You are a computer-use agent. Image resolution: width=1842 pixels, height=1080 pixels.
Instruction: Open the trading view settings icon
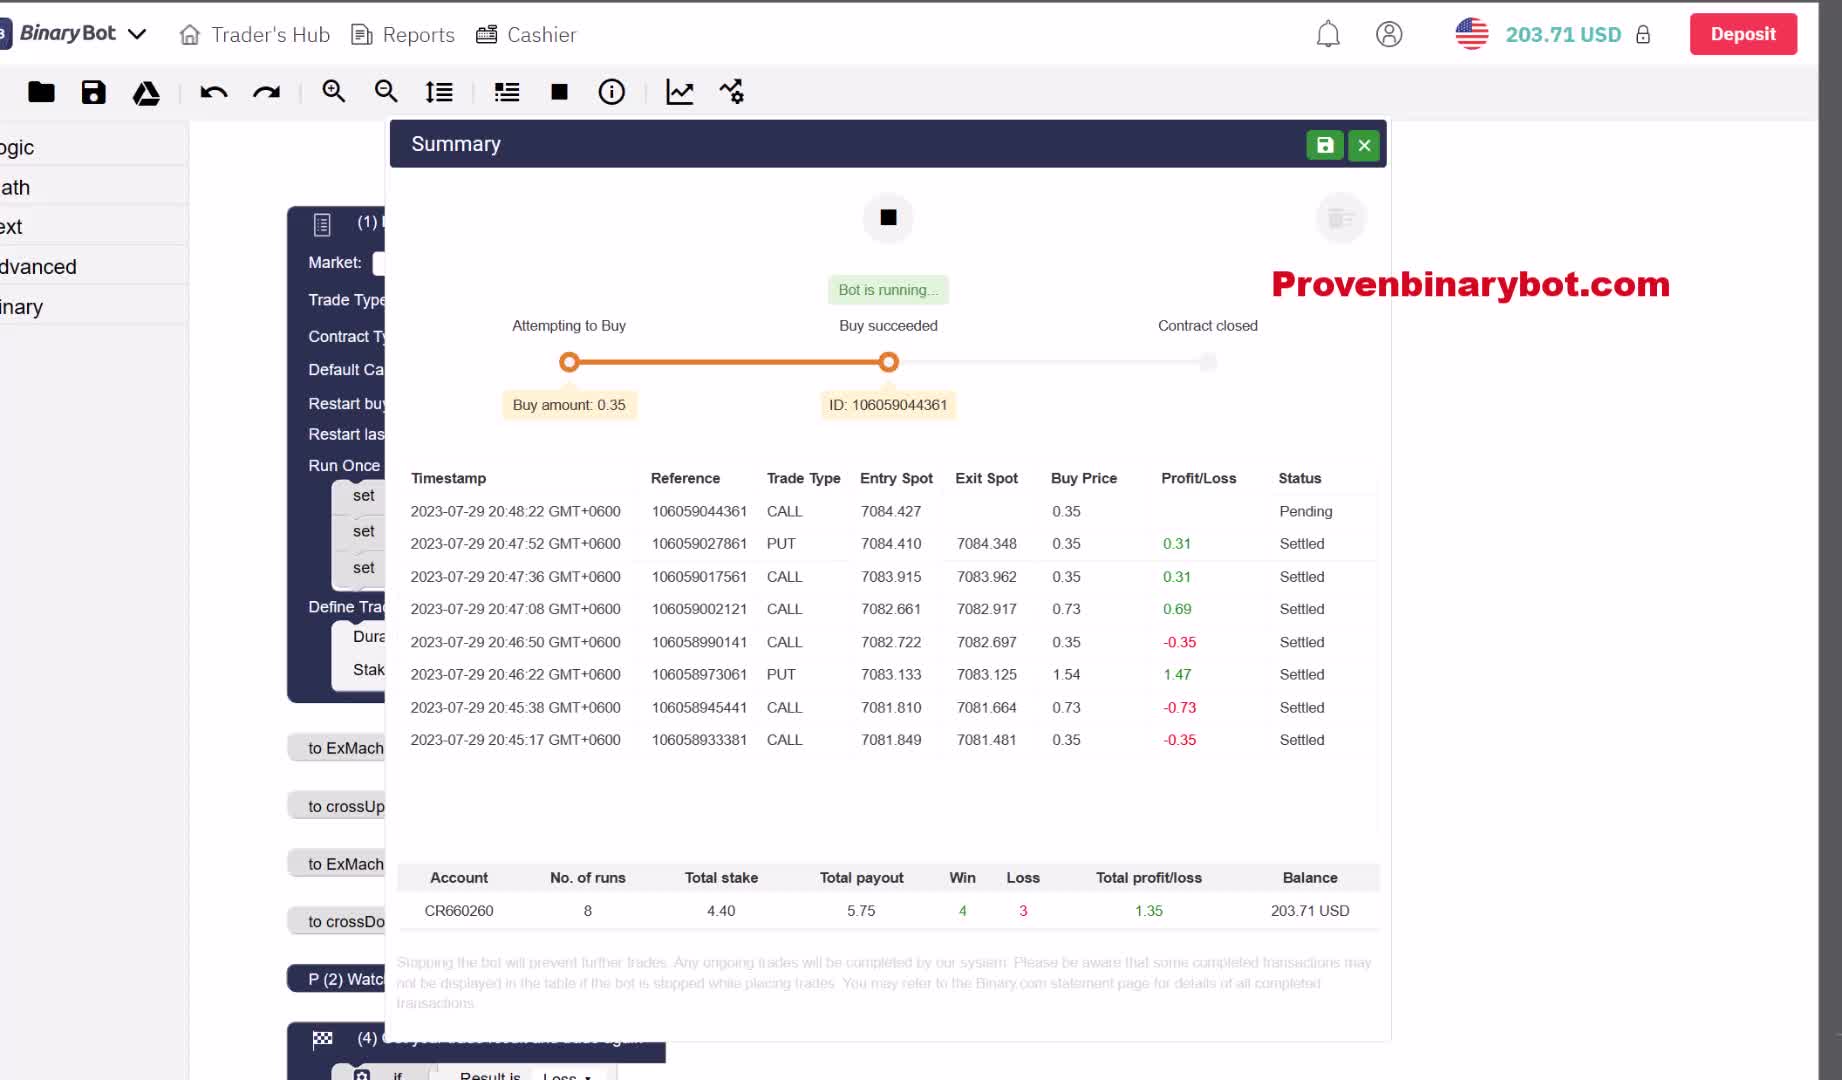tap(731, 92)
